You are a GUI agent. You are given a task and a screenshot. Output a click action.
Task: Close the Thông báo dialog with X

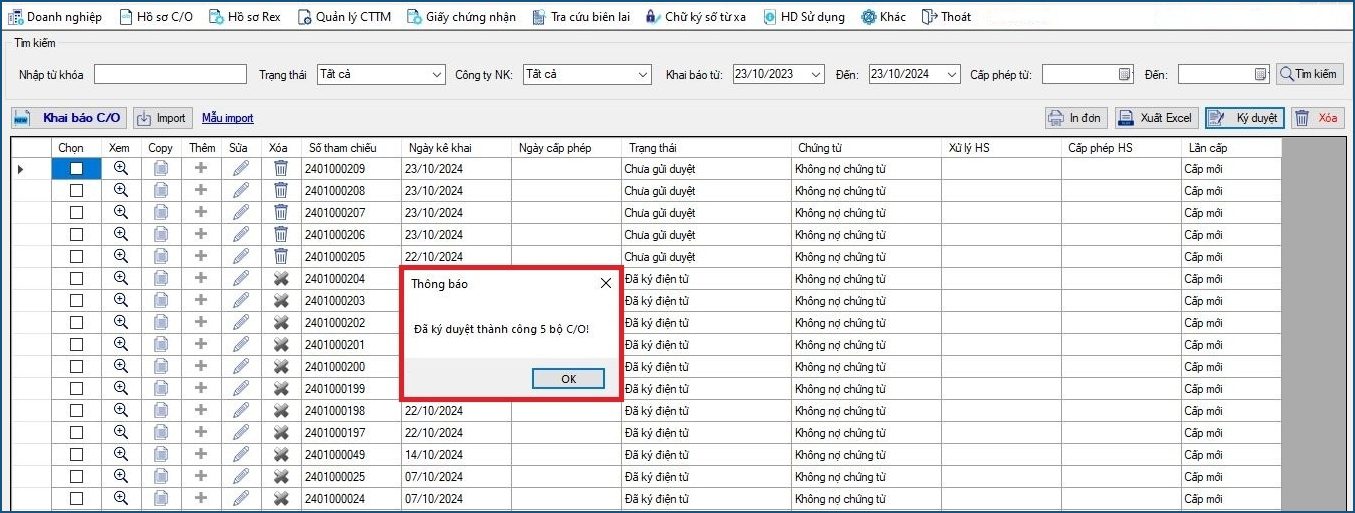(x=605, y=283)
